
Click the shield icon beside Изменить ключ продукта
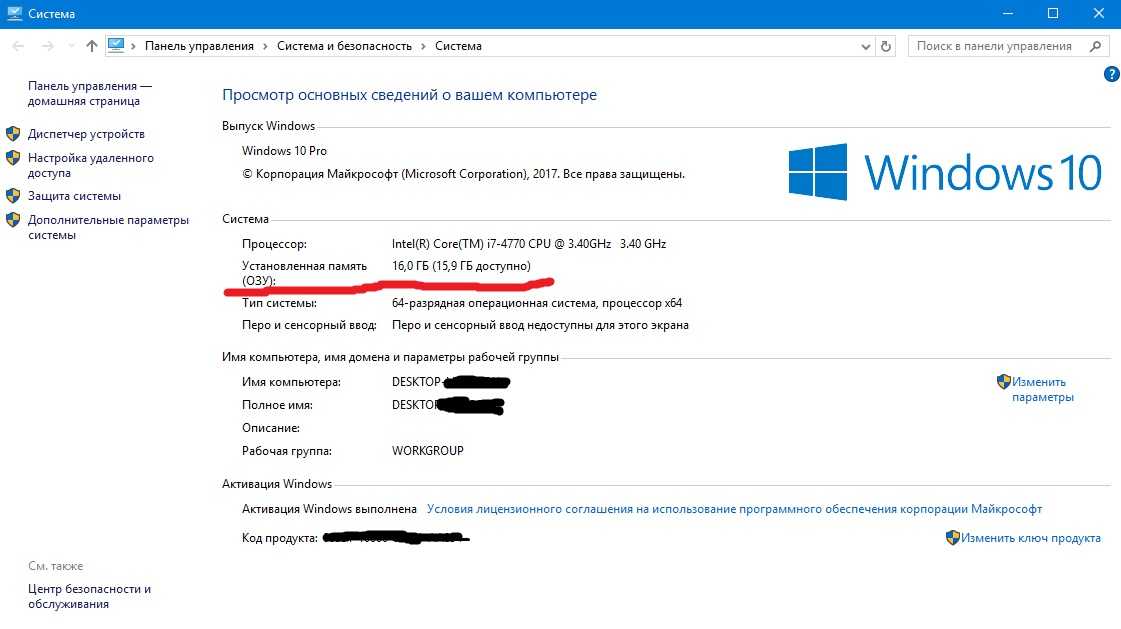point(952,538)
